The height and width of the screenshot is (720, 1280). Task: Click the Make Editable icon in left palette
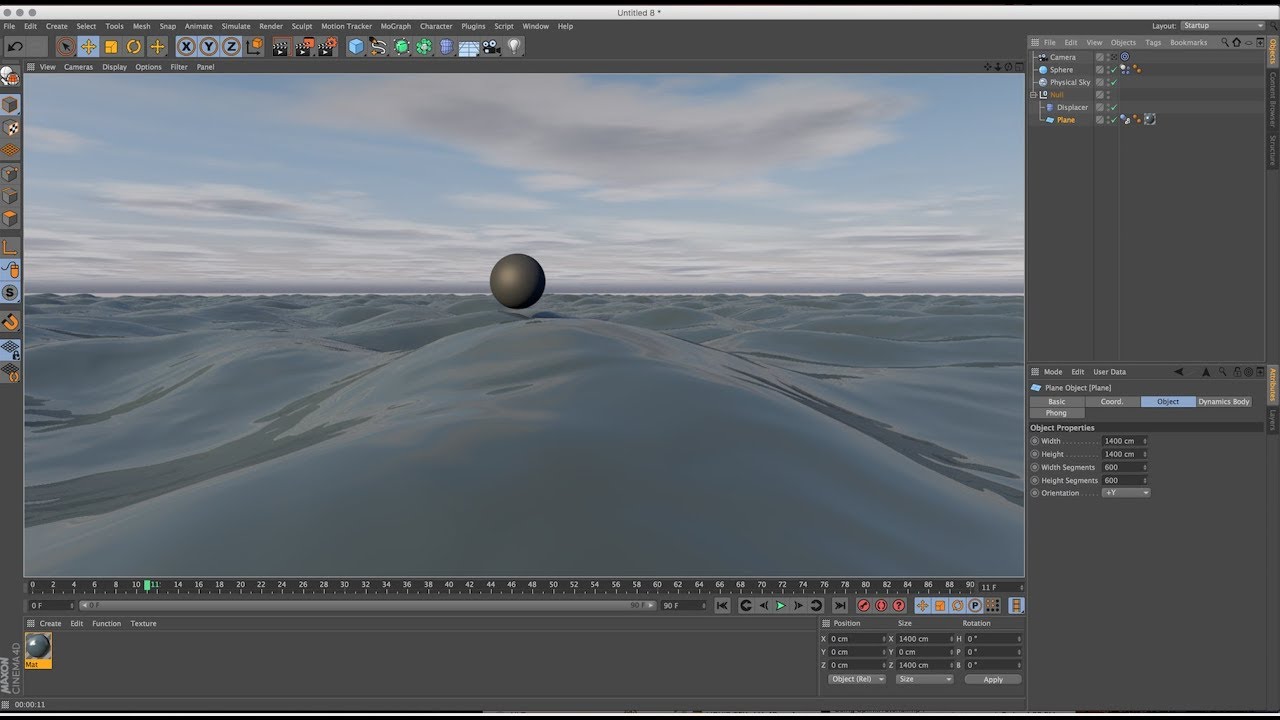click(x=10, y=76)
